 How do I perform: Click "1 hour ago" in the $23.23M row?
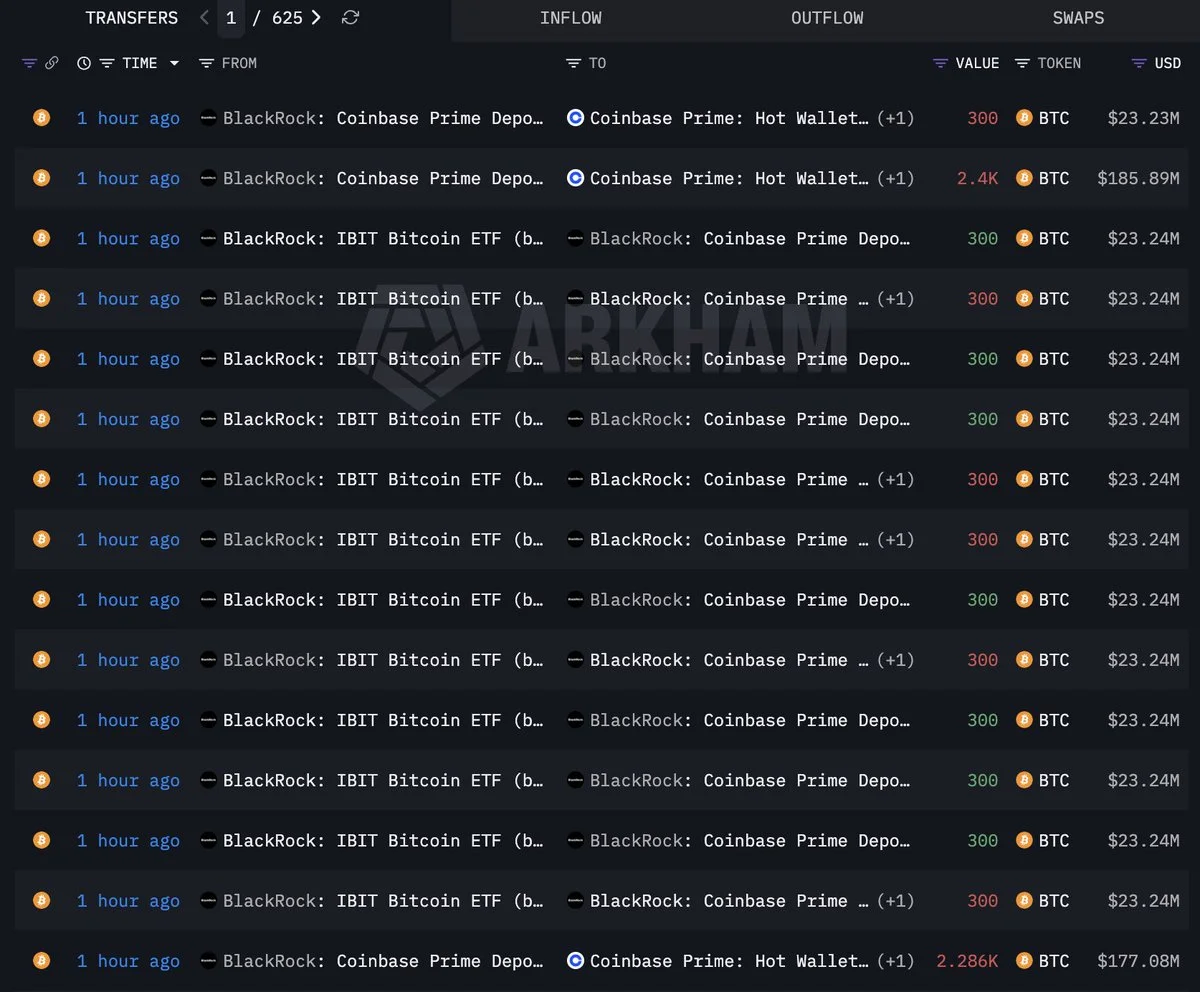pyautogui.click(x=128, y=118)
